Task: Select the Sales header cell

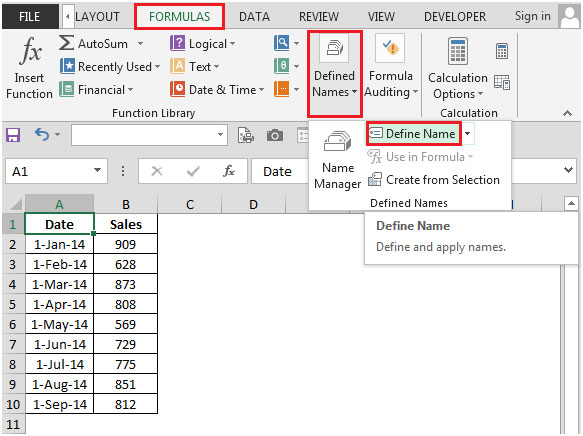Action: (126, 224)
